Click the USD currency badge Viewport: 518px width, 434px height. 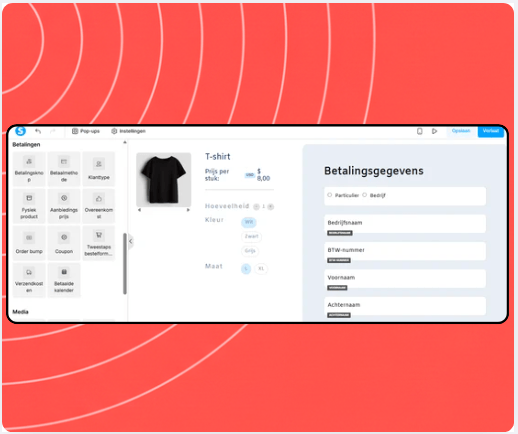250,175
